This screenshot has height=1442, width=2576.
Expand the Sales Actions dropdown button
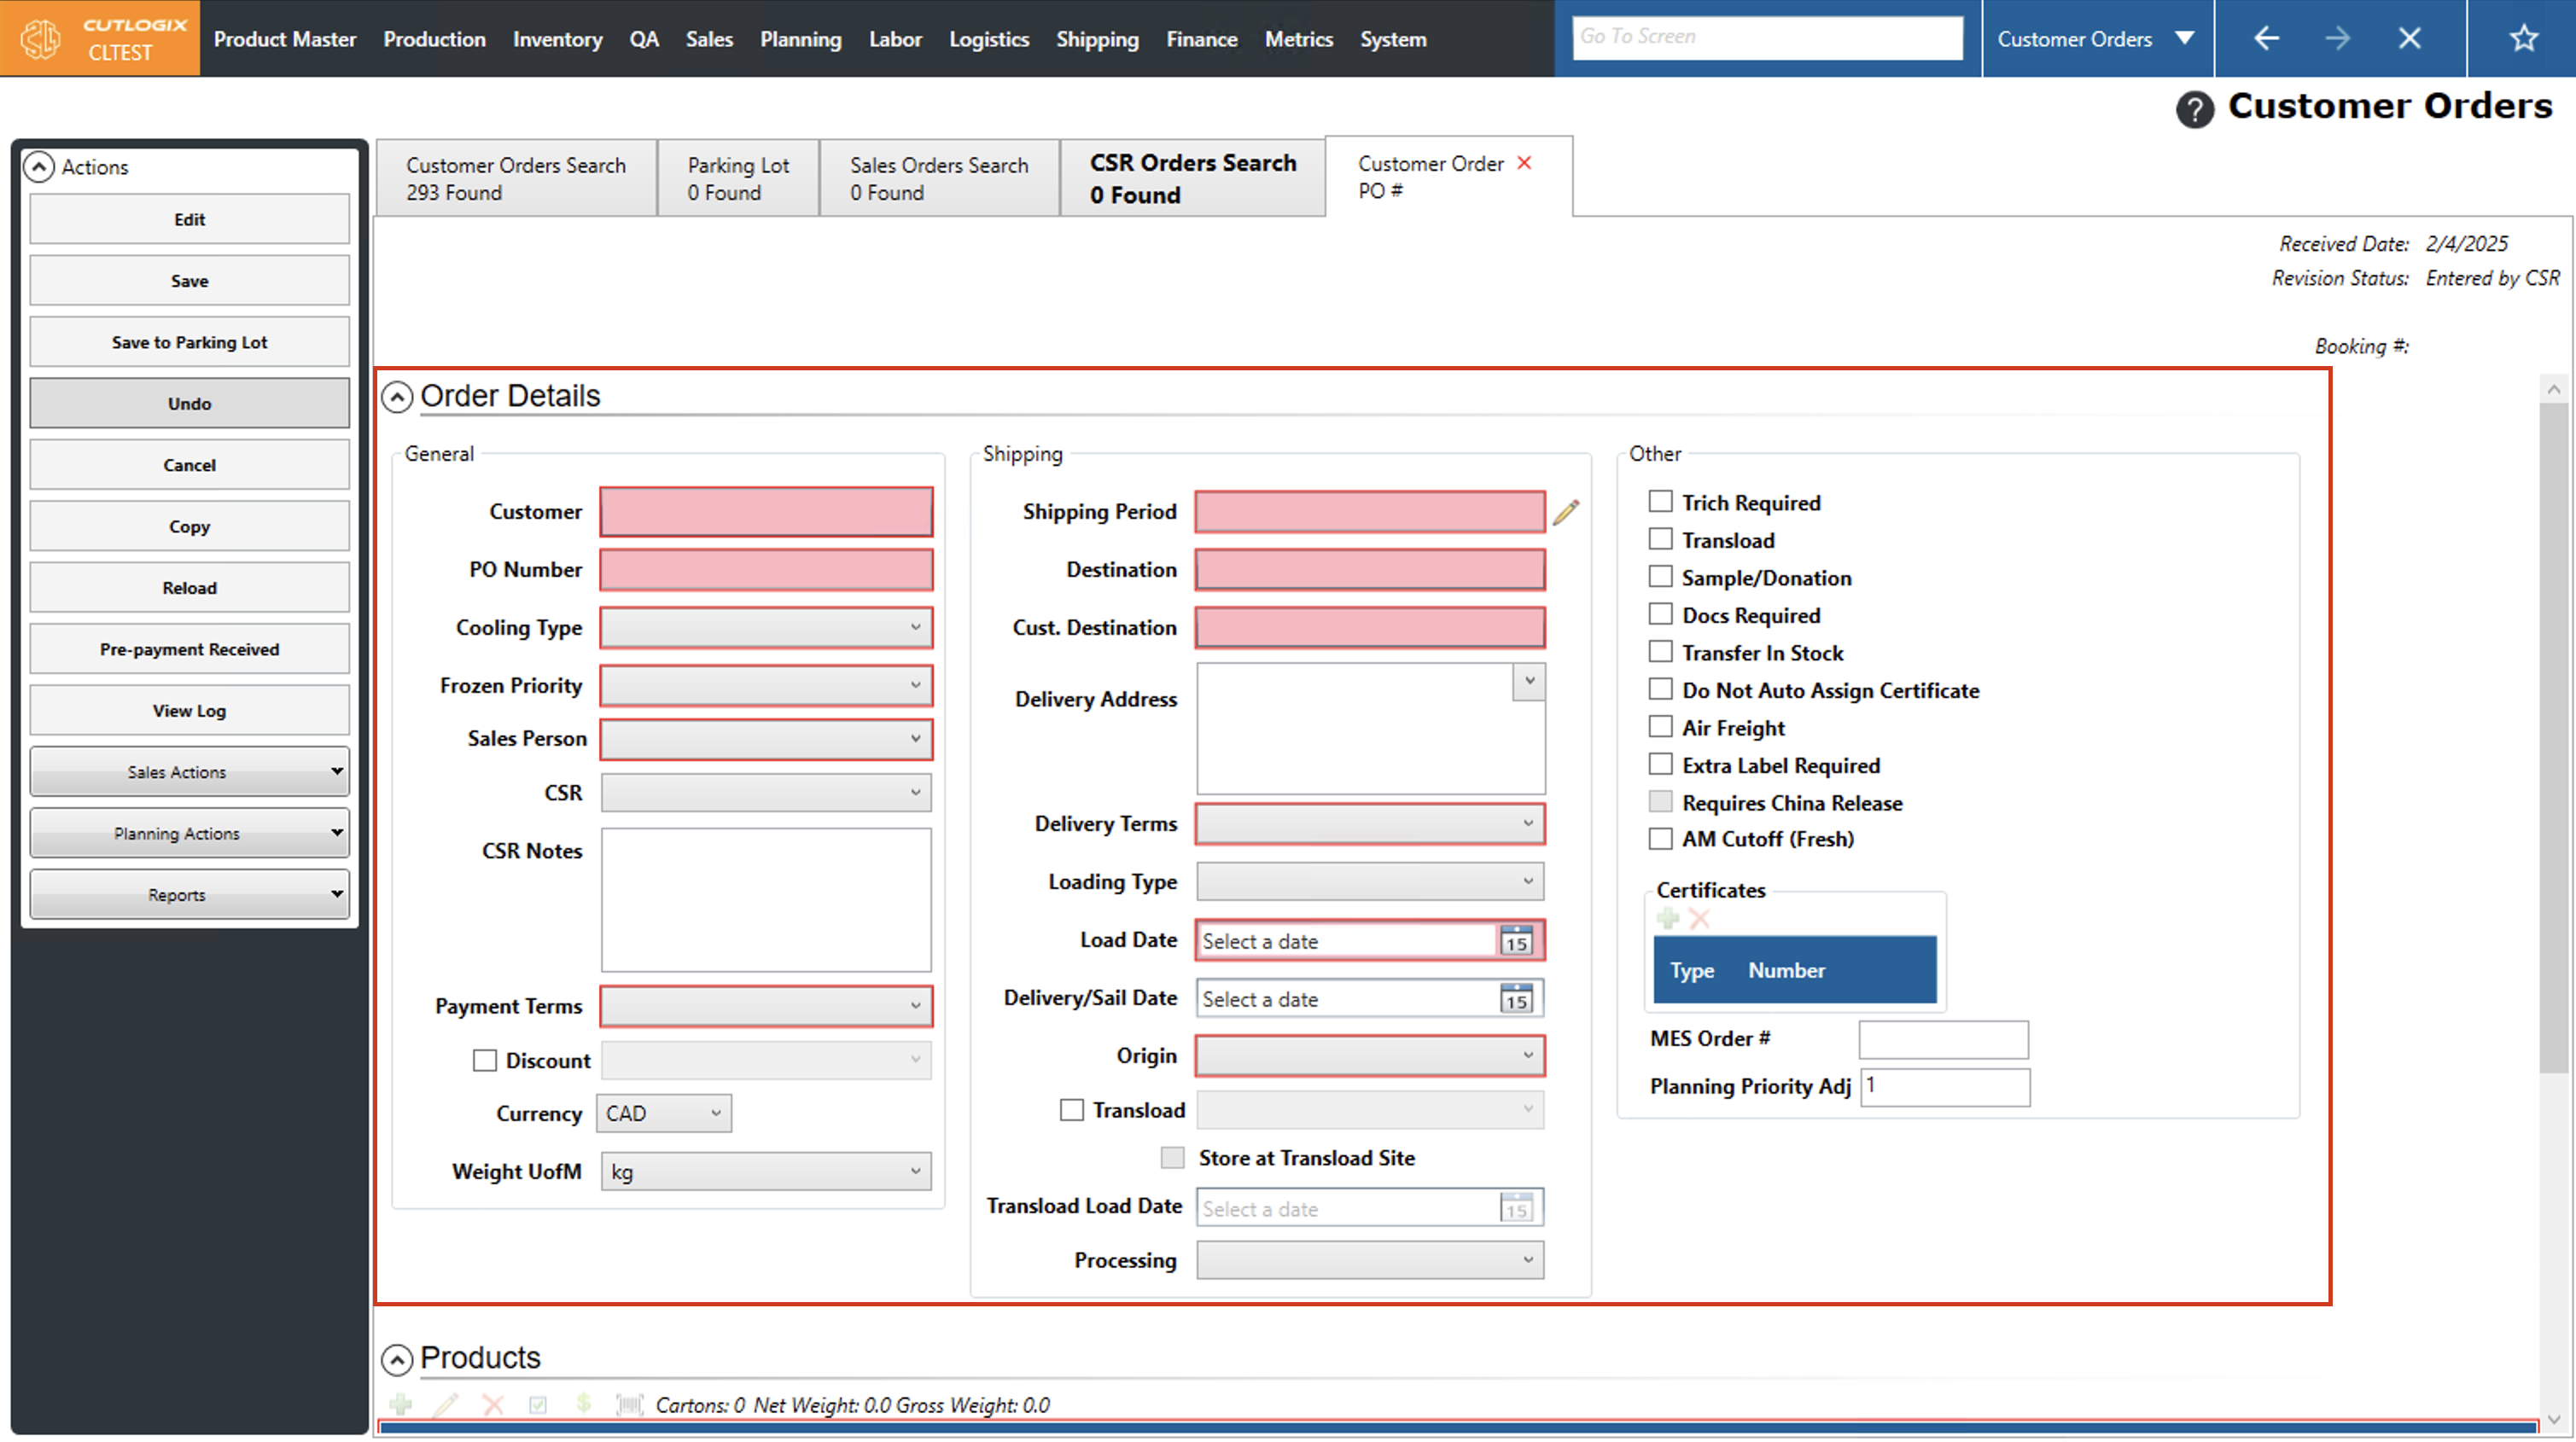(189, 772)
